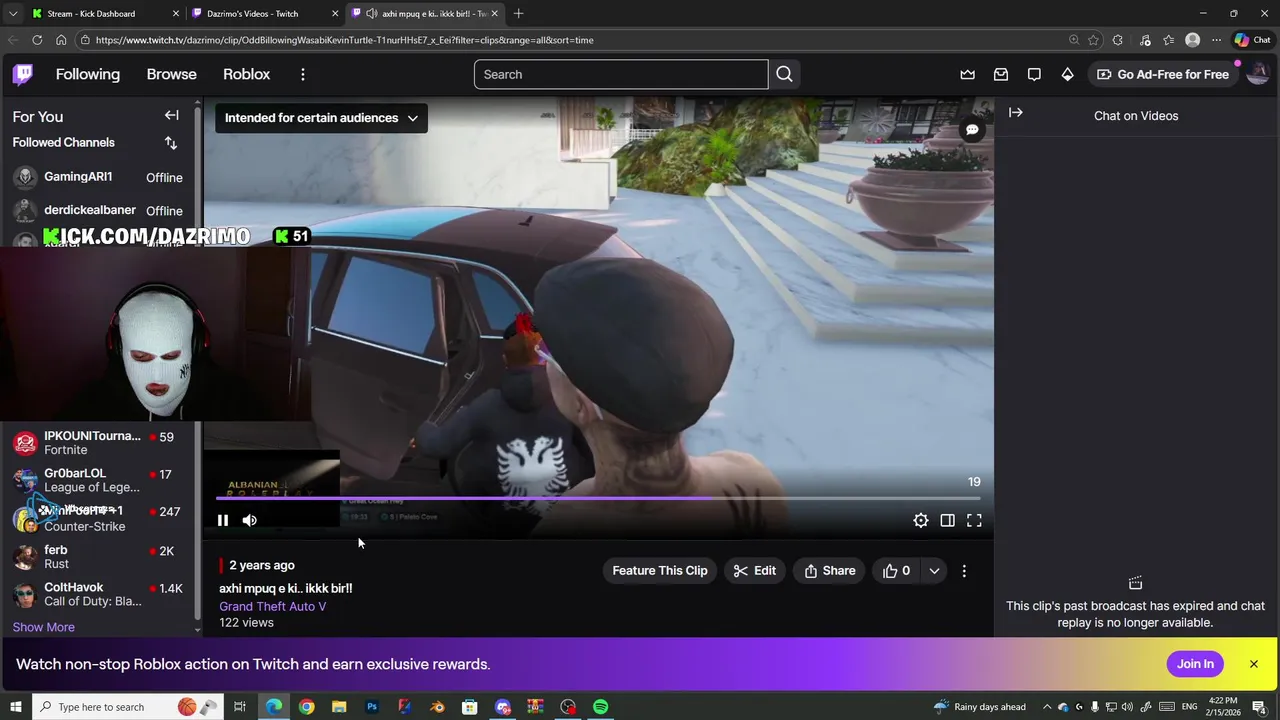This screenshot has height=720, width=1280.
Task: Open IPKOUNITourna... Fortnite live channel
Action: pyautogui.click(x=98, y=443)
